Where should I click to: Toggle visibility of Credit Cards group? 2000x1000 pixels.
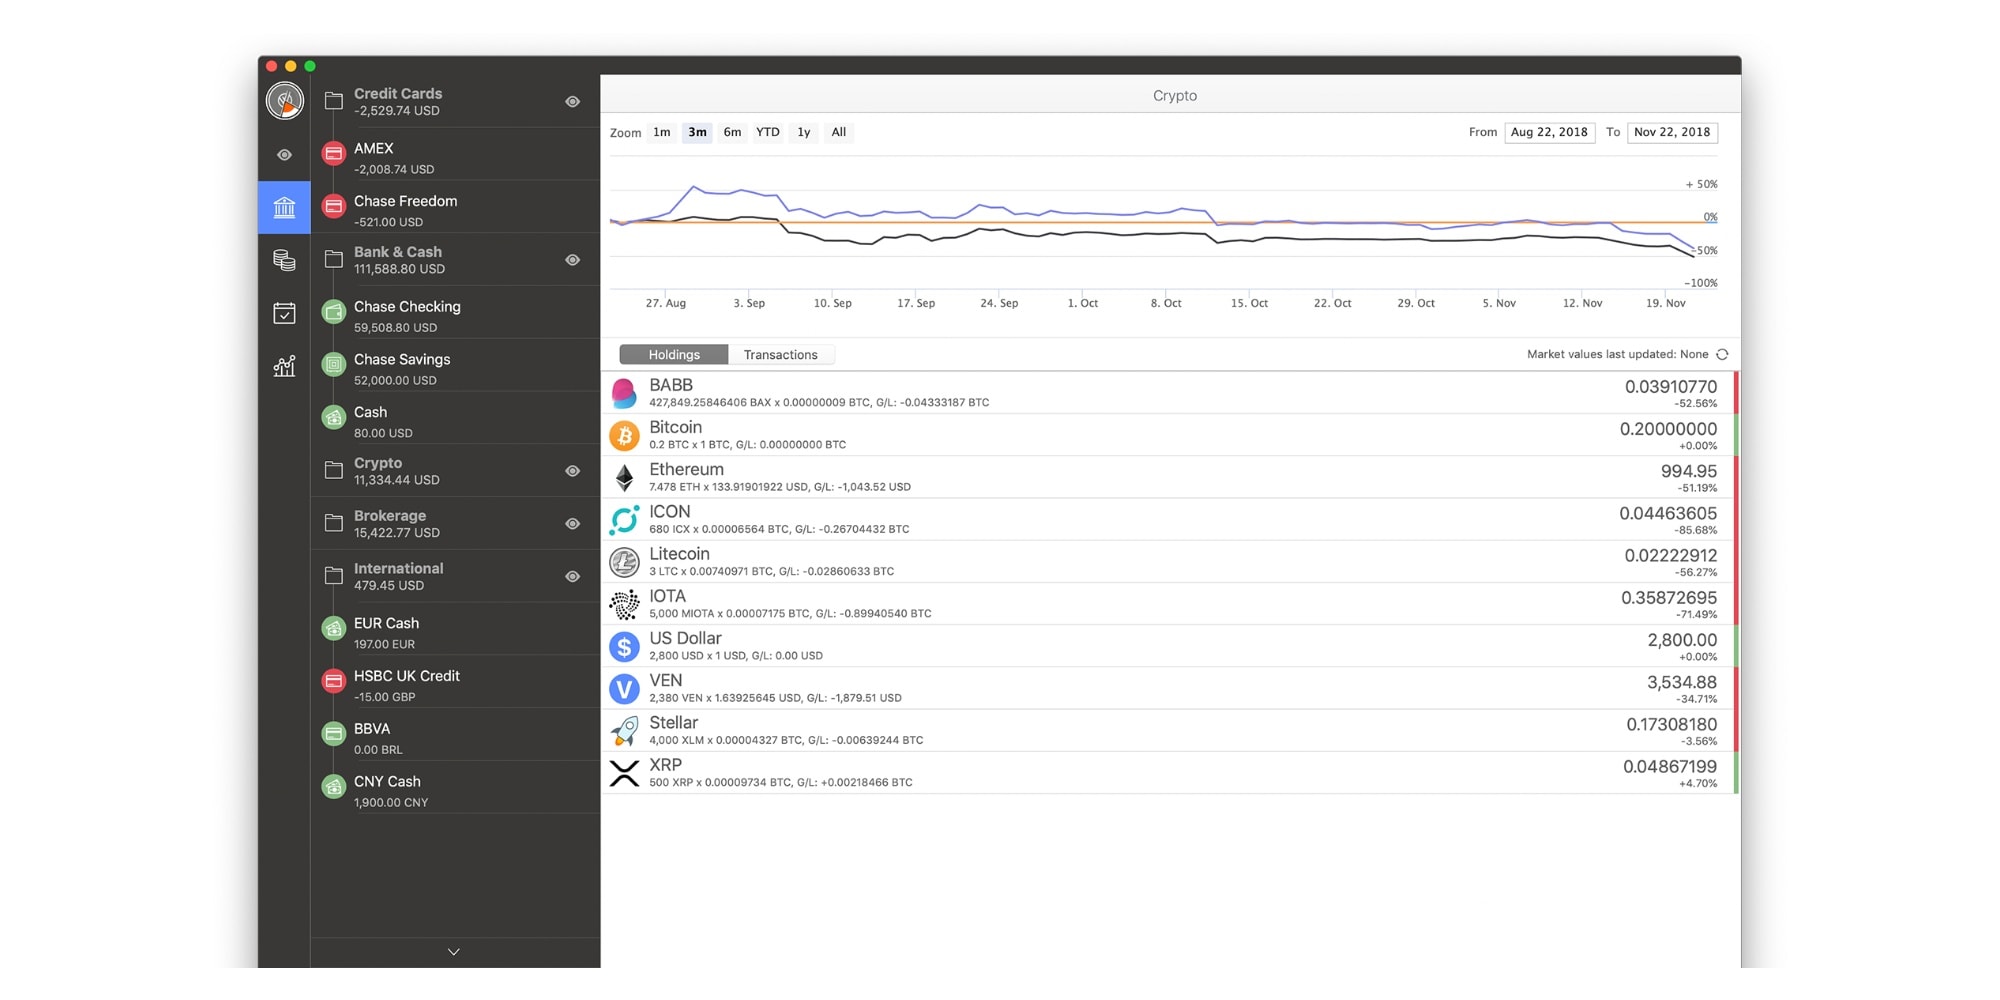572,102
